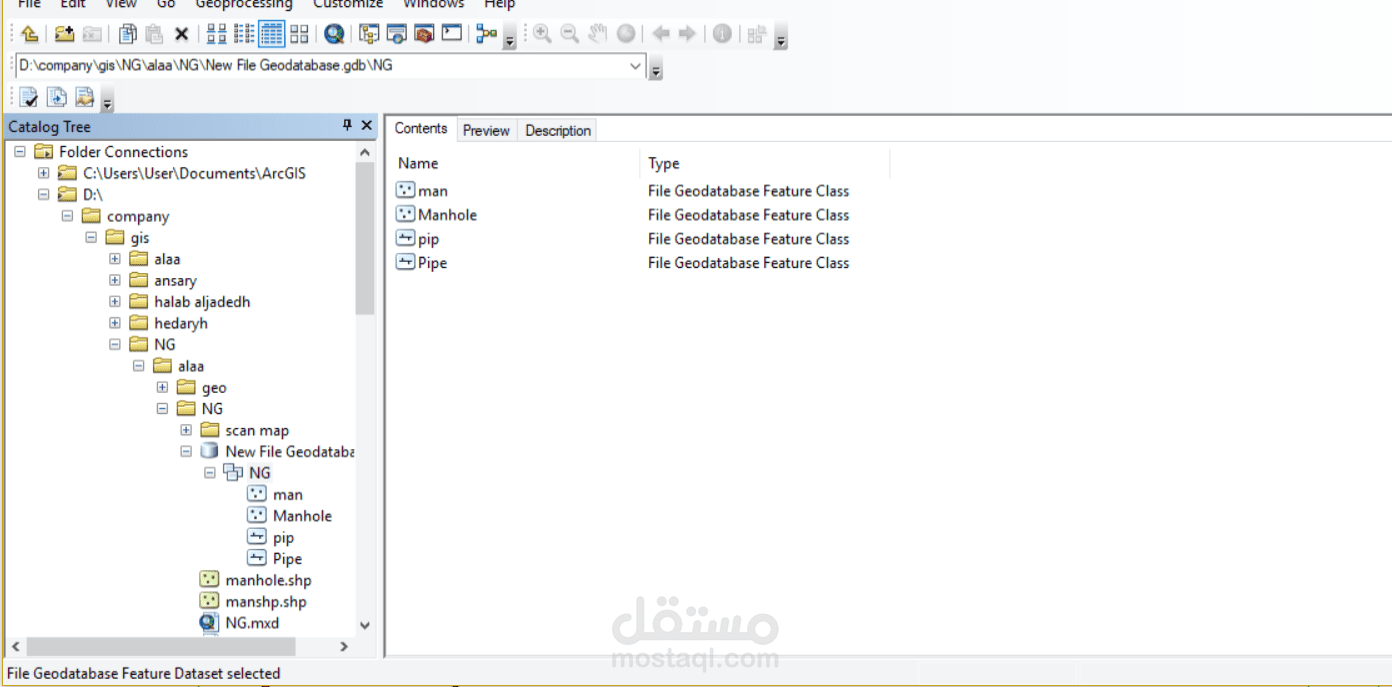Expand the C:\Users\User\Documents\ArcGIS connection

pyautogui.click(x=43, y=173)
